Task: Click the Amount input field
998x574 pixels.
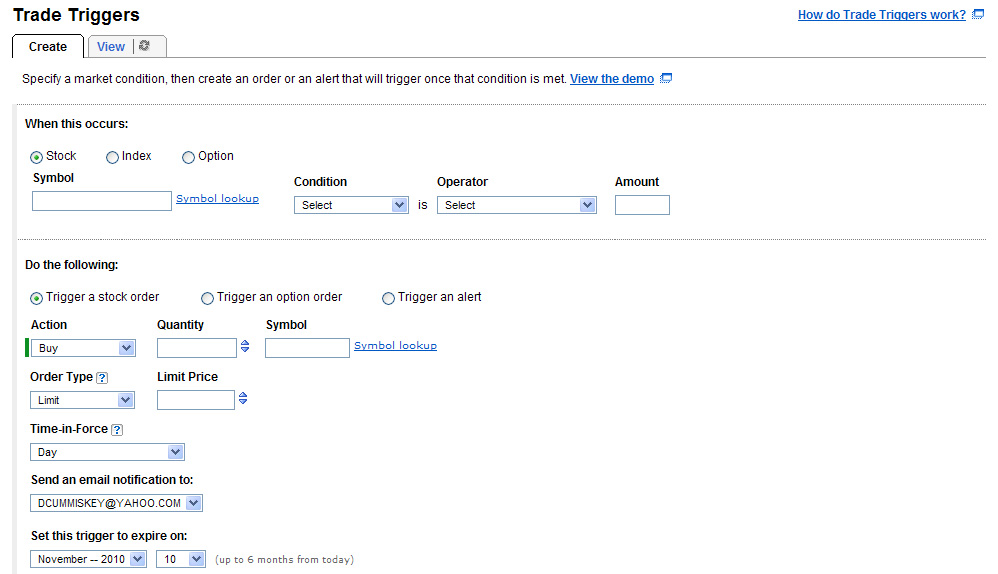Action: [642, 205]
